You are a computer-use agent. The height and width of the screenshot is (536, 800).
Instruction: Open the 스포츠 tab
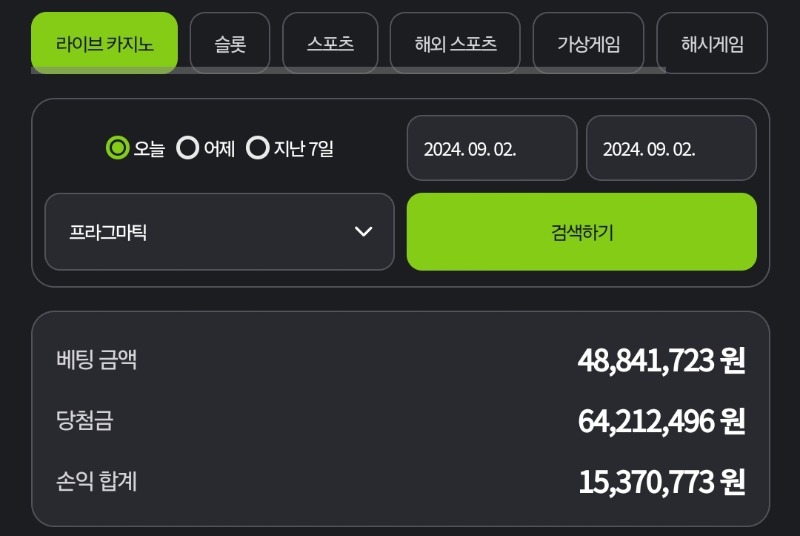pos(330,43)
